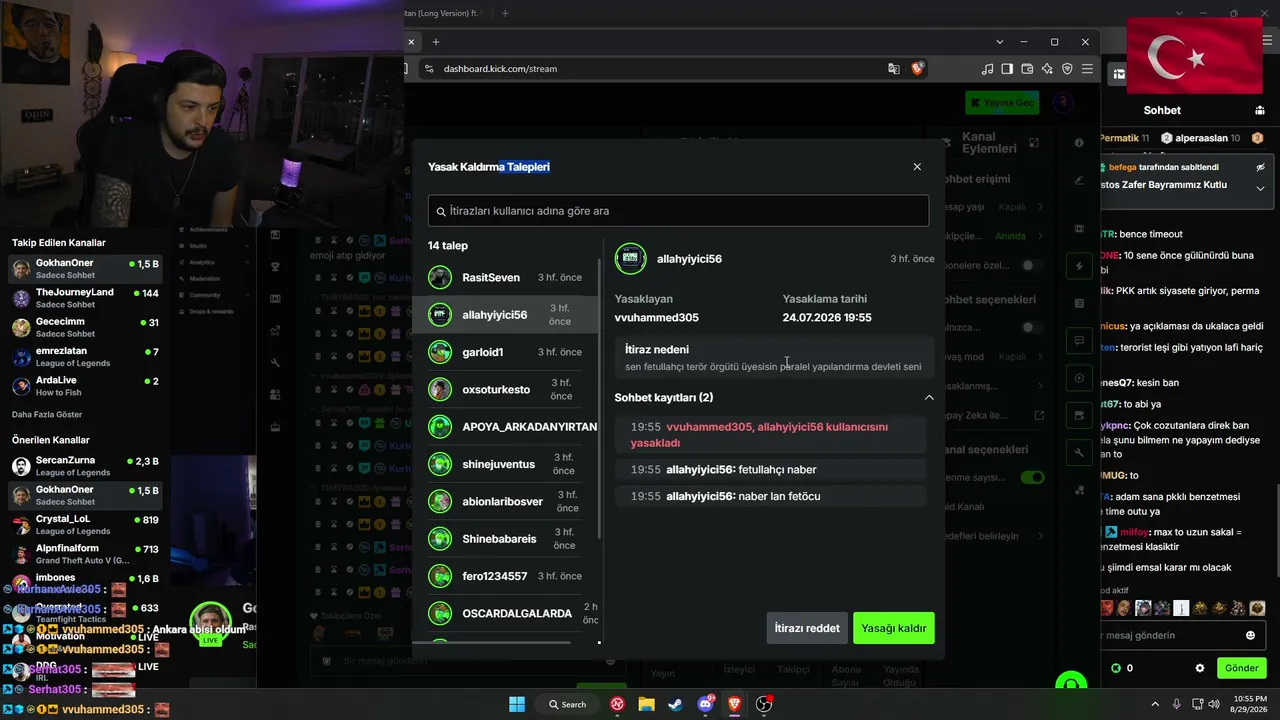Open Discord from the taskbar
Screen dimensions: 1280x720
click(x=706, y=704)
